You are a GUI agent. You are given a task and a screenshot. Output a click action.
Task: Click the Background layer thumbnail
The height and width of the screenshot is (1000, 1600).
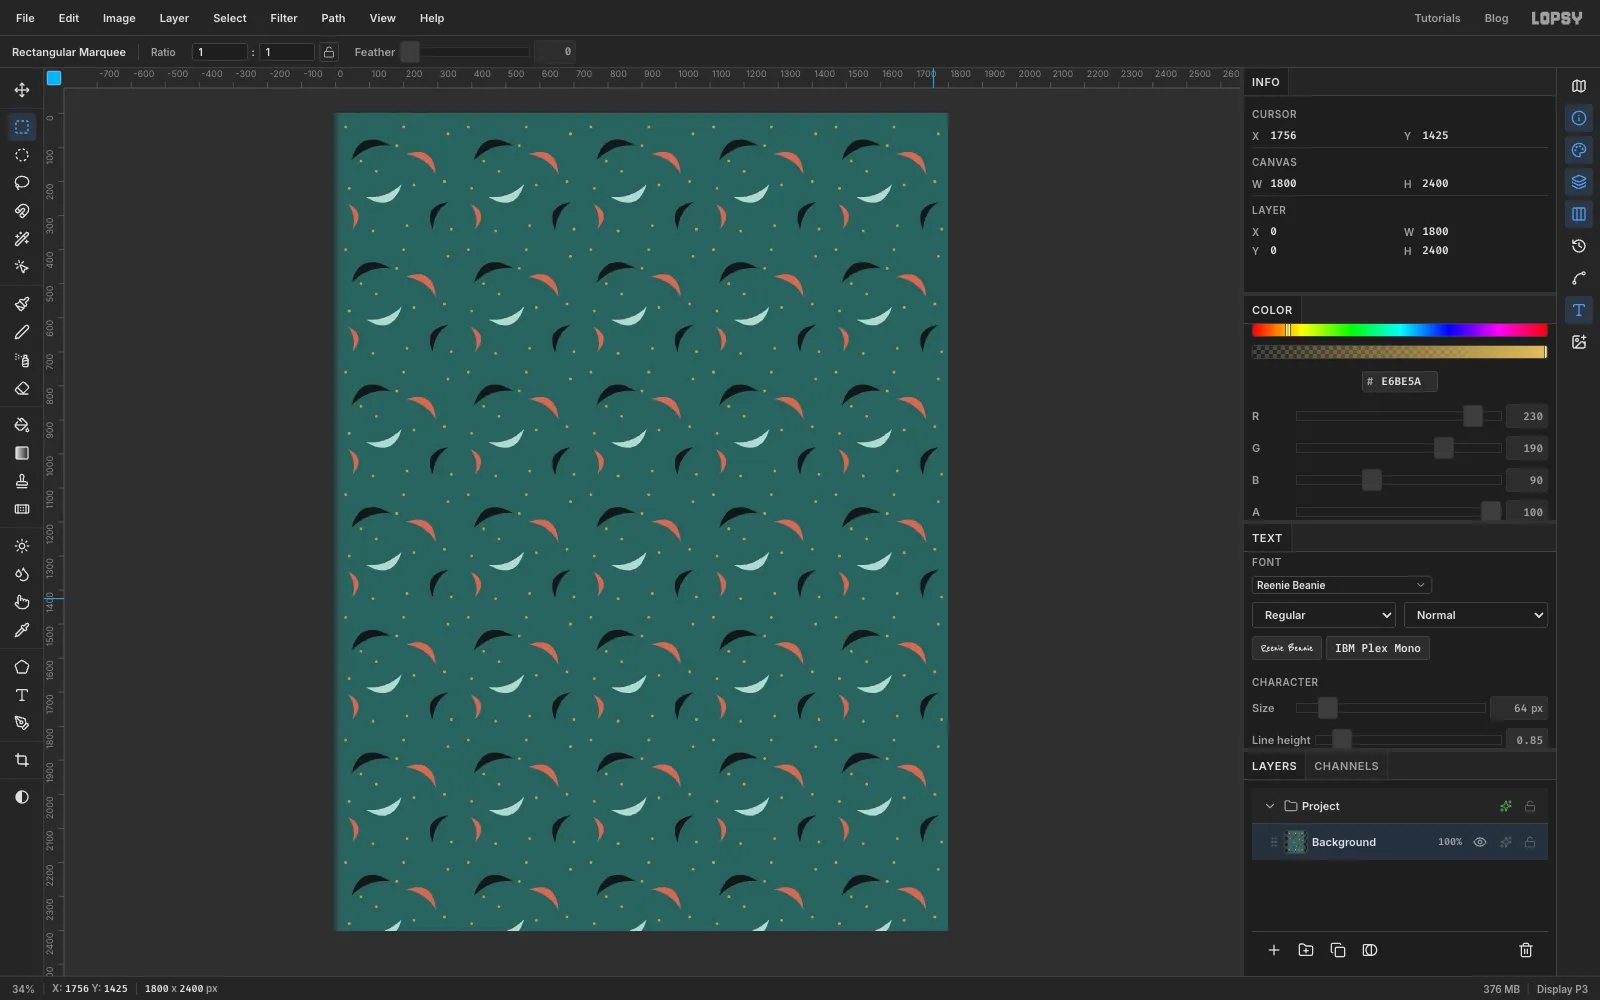coord(1296,842)
